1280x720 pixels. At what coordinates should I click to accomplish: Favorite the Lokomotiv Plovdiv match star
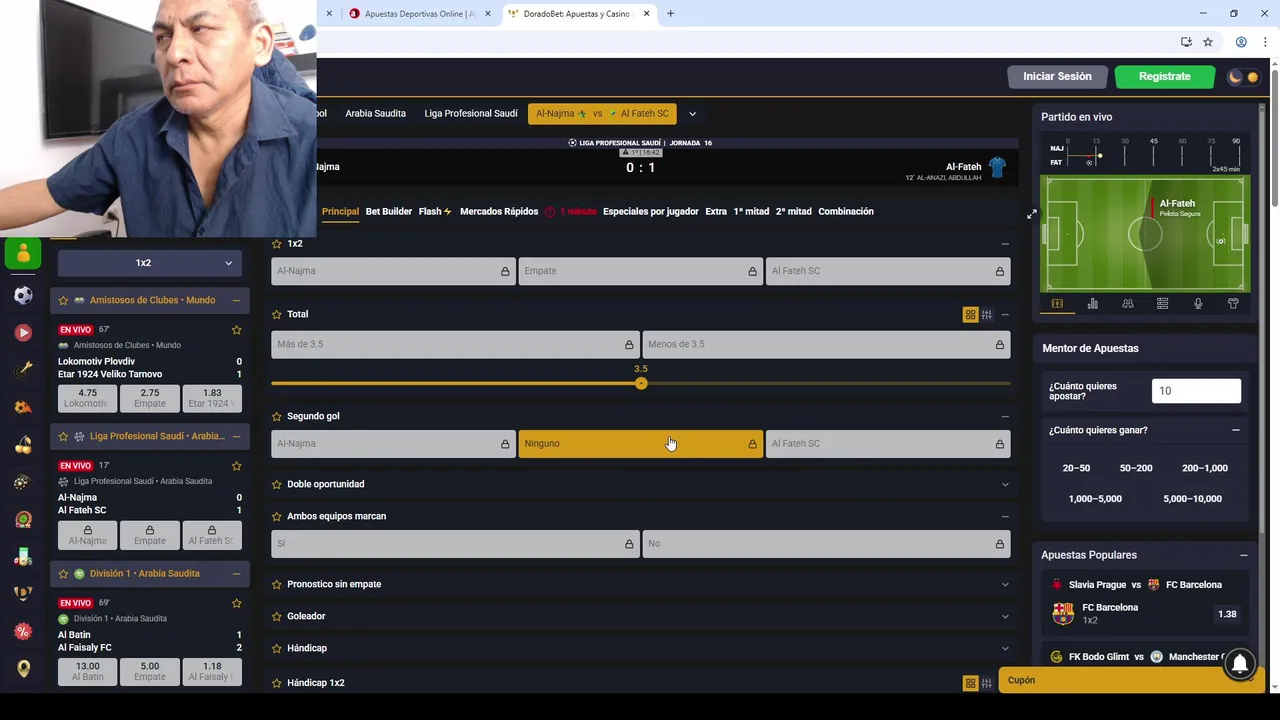(237, 329)
